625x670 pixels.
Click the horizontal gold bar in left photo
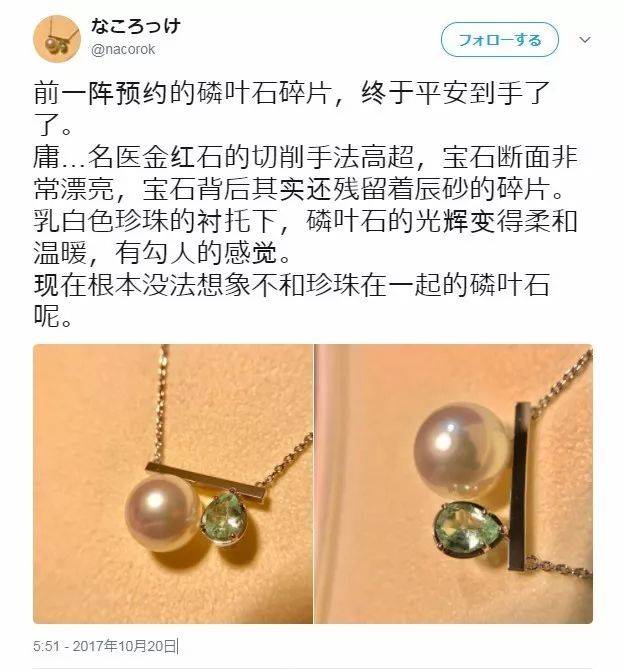click(x=206, y=481)
